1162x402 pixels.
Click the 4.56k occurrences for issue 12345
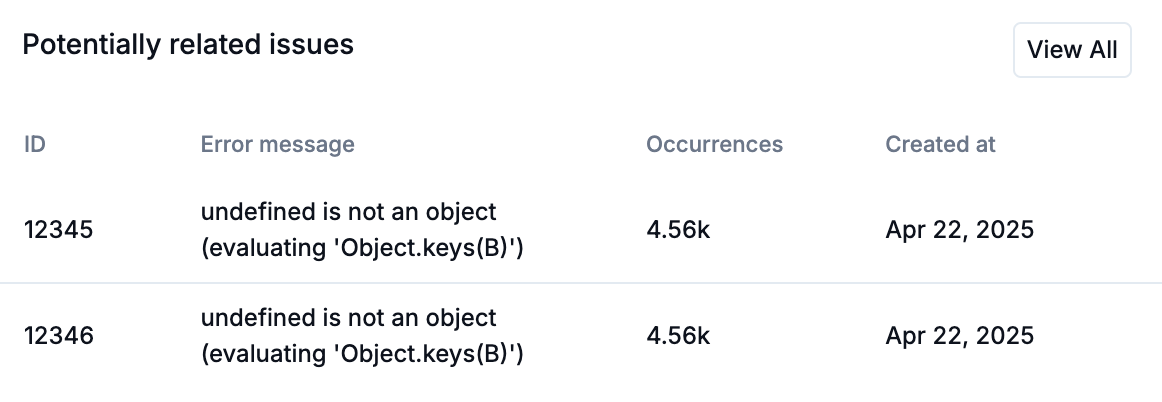(678, 230)
